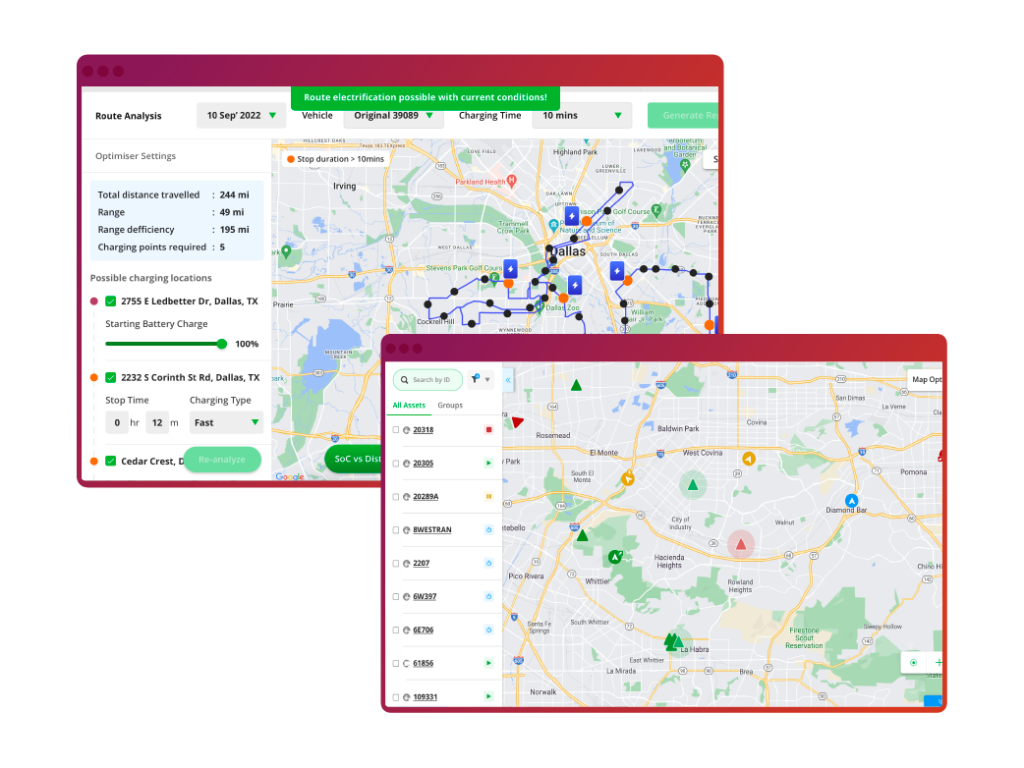Click the charging station icon near Stevens Park

[x=510, y=269]
